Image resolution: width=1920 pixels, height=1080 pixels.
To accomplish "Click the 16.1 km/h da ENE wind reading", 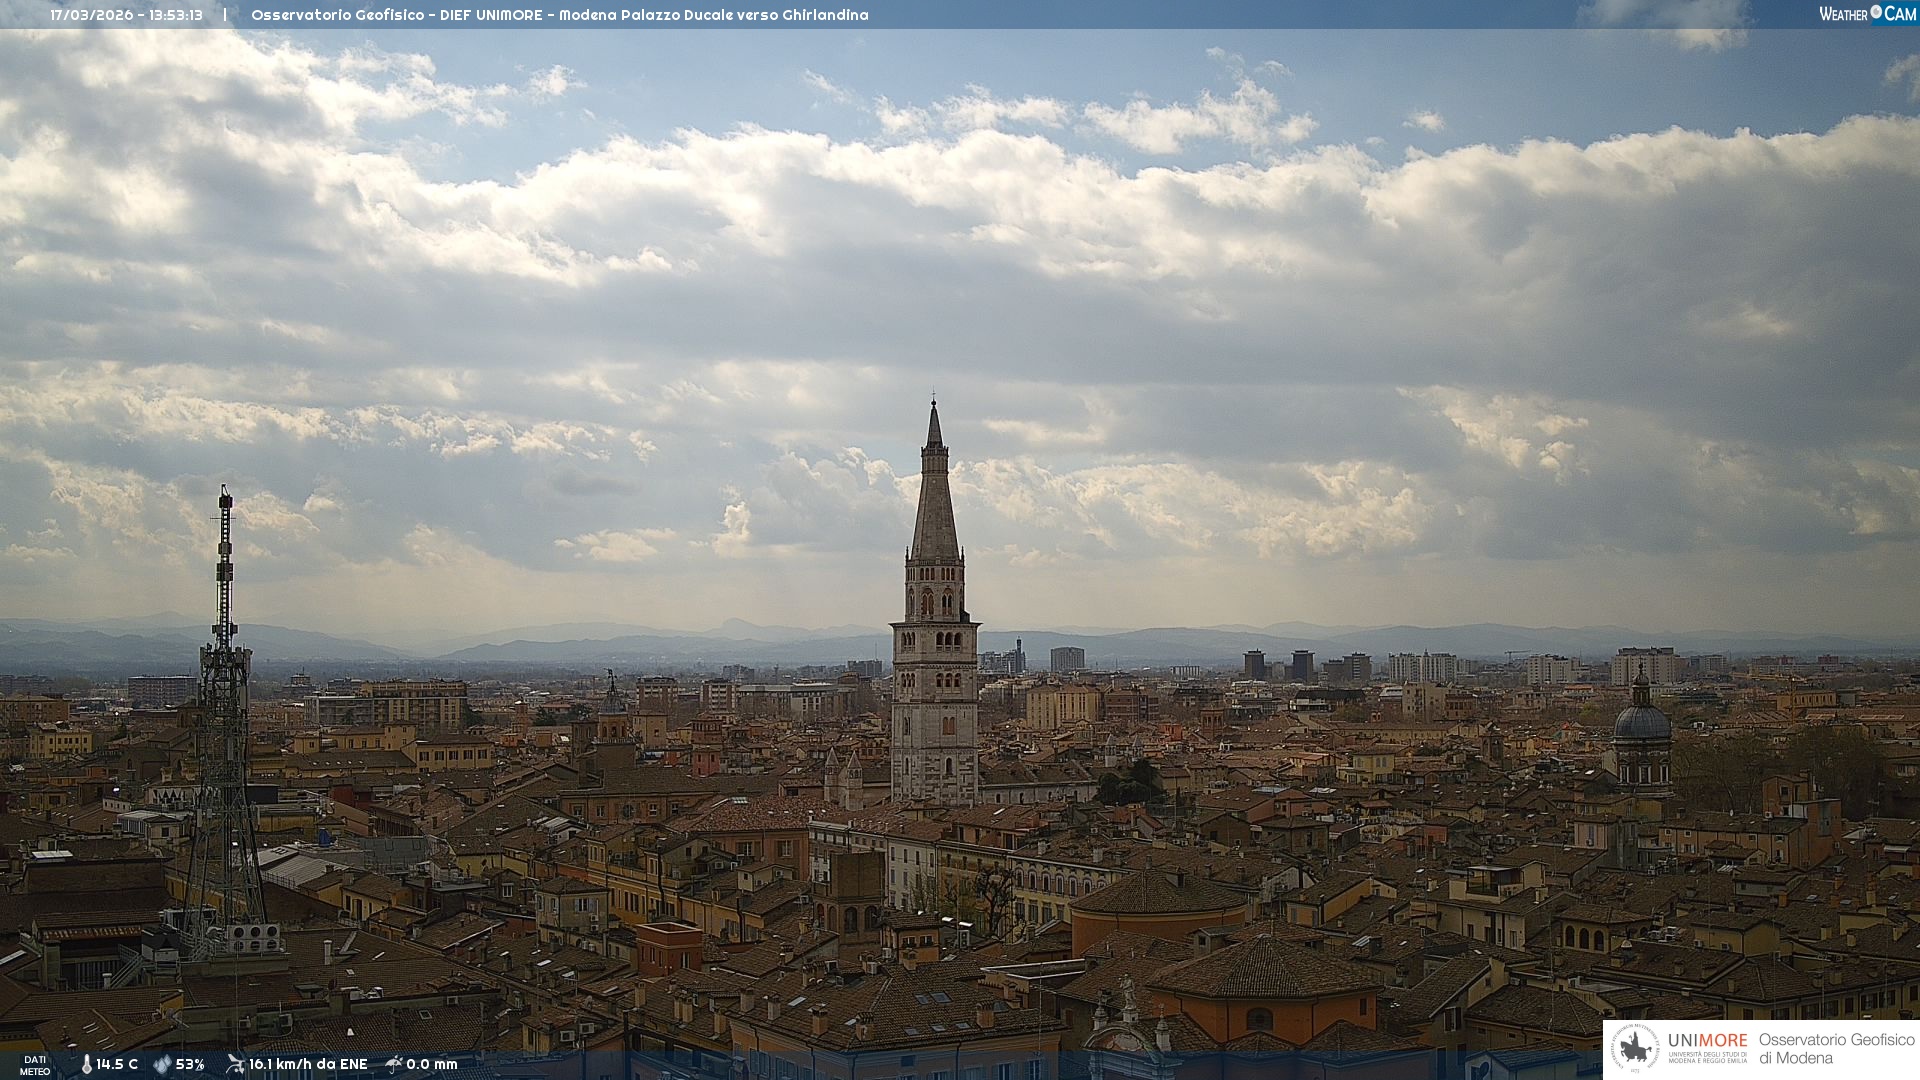I will 308,1064.
